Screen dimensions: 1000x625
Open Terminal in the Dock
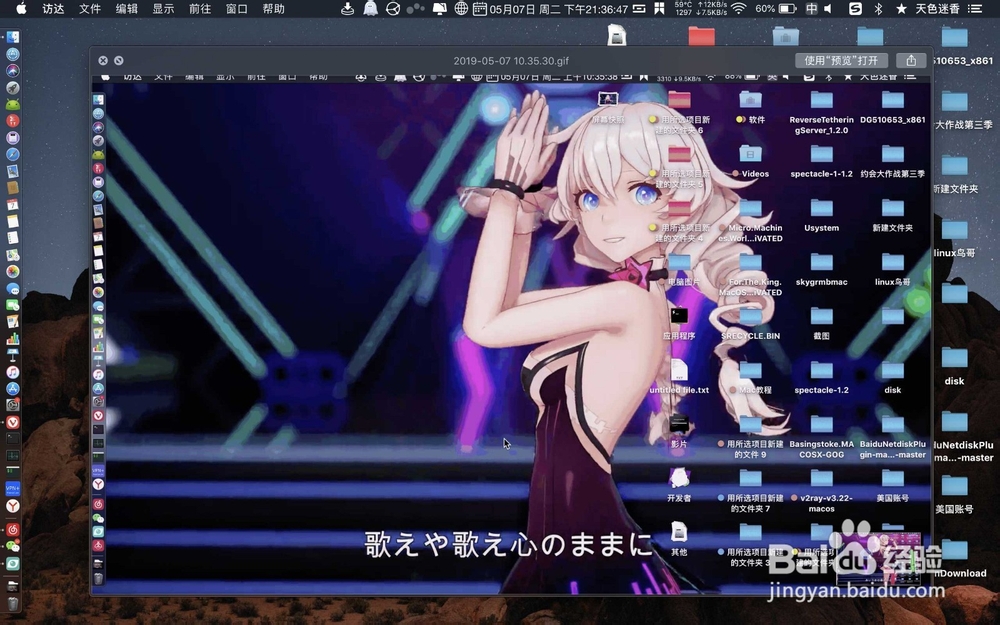tap(12, 439)
